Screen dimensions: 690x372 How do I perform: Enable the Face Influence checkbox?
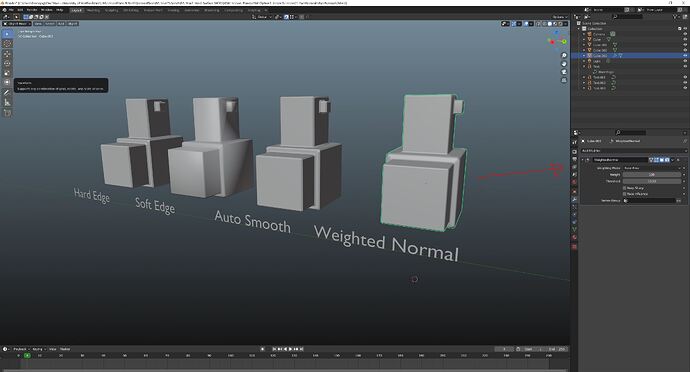pos(624,194)
